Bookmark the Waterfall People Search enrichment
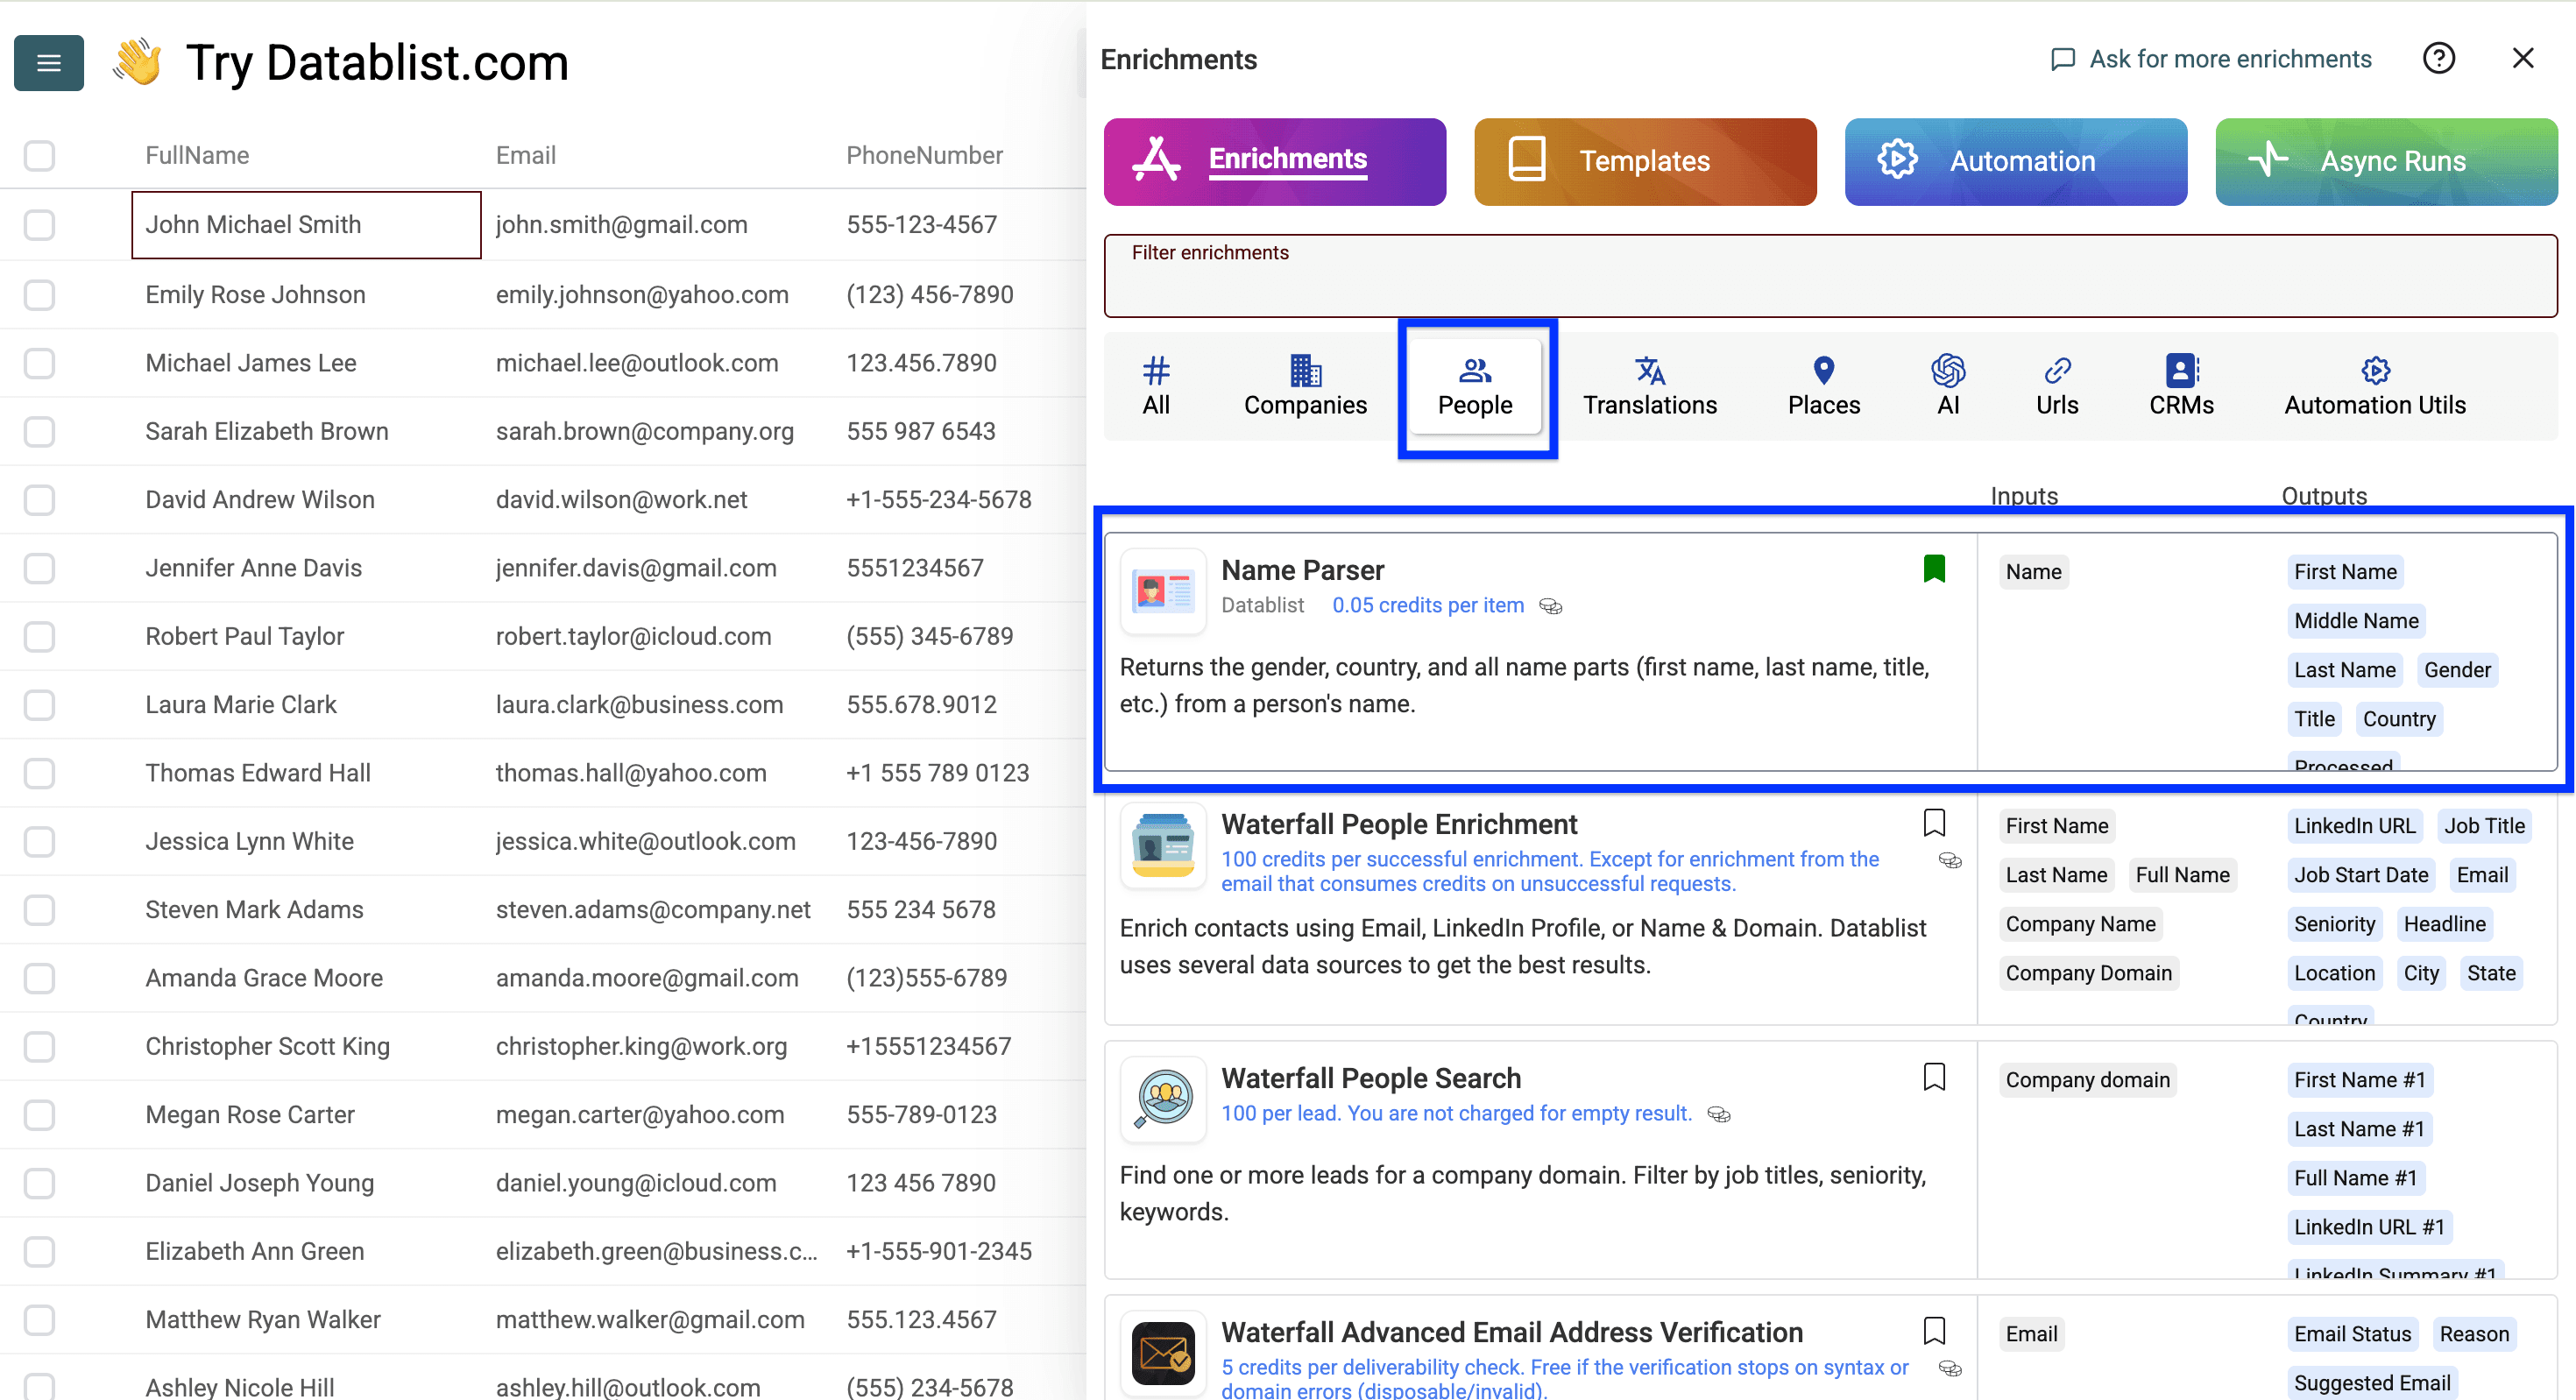2576x1400 pixels. click(1933, 1077)
